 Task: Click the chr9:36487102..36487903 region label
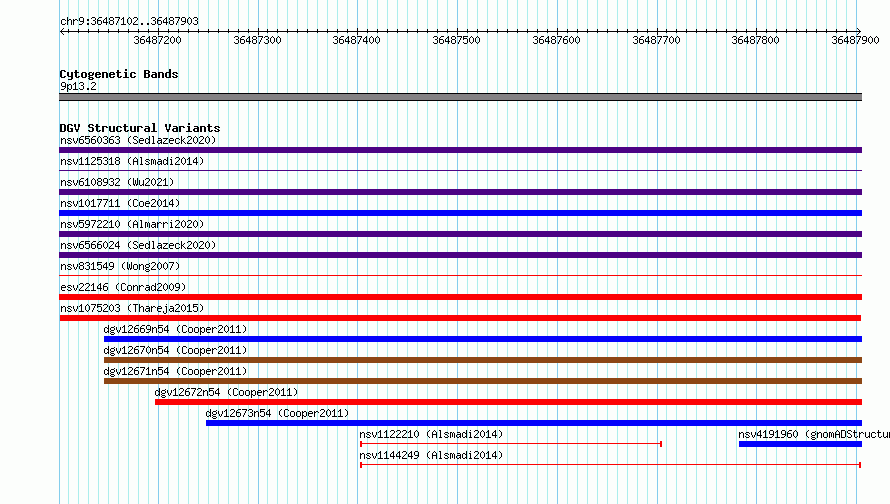coord(129,21)
